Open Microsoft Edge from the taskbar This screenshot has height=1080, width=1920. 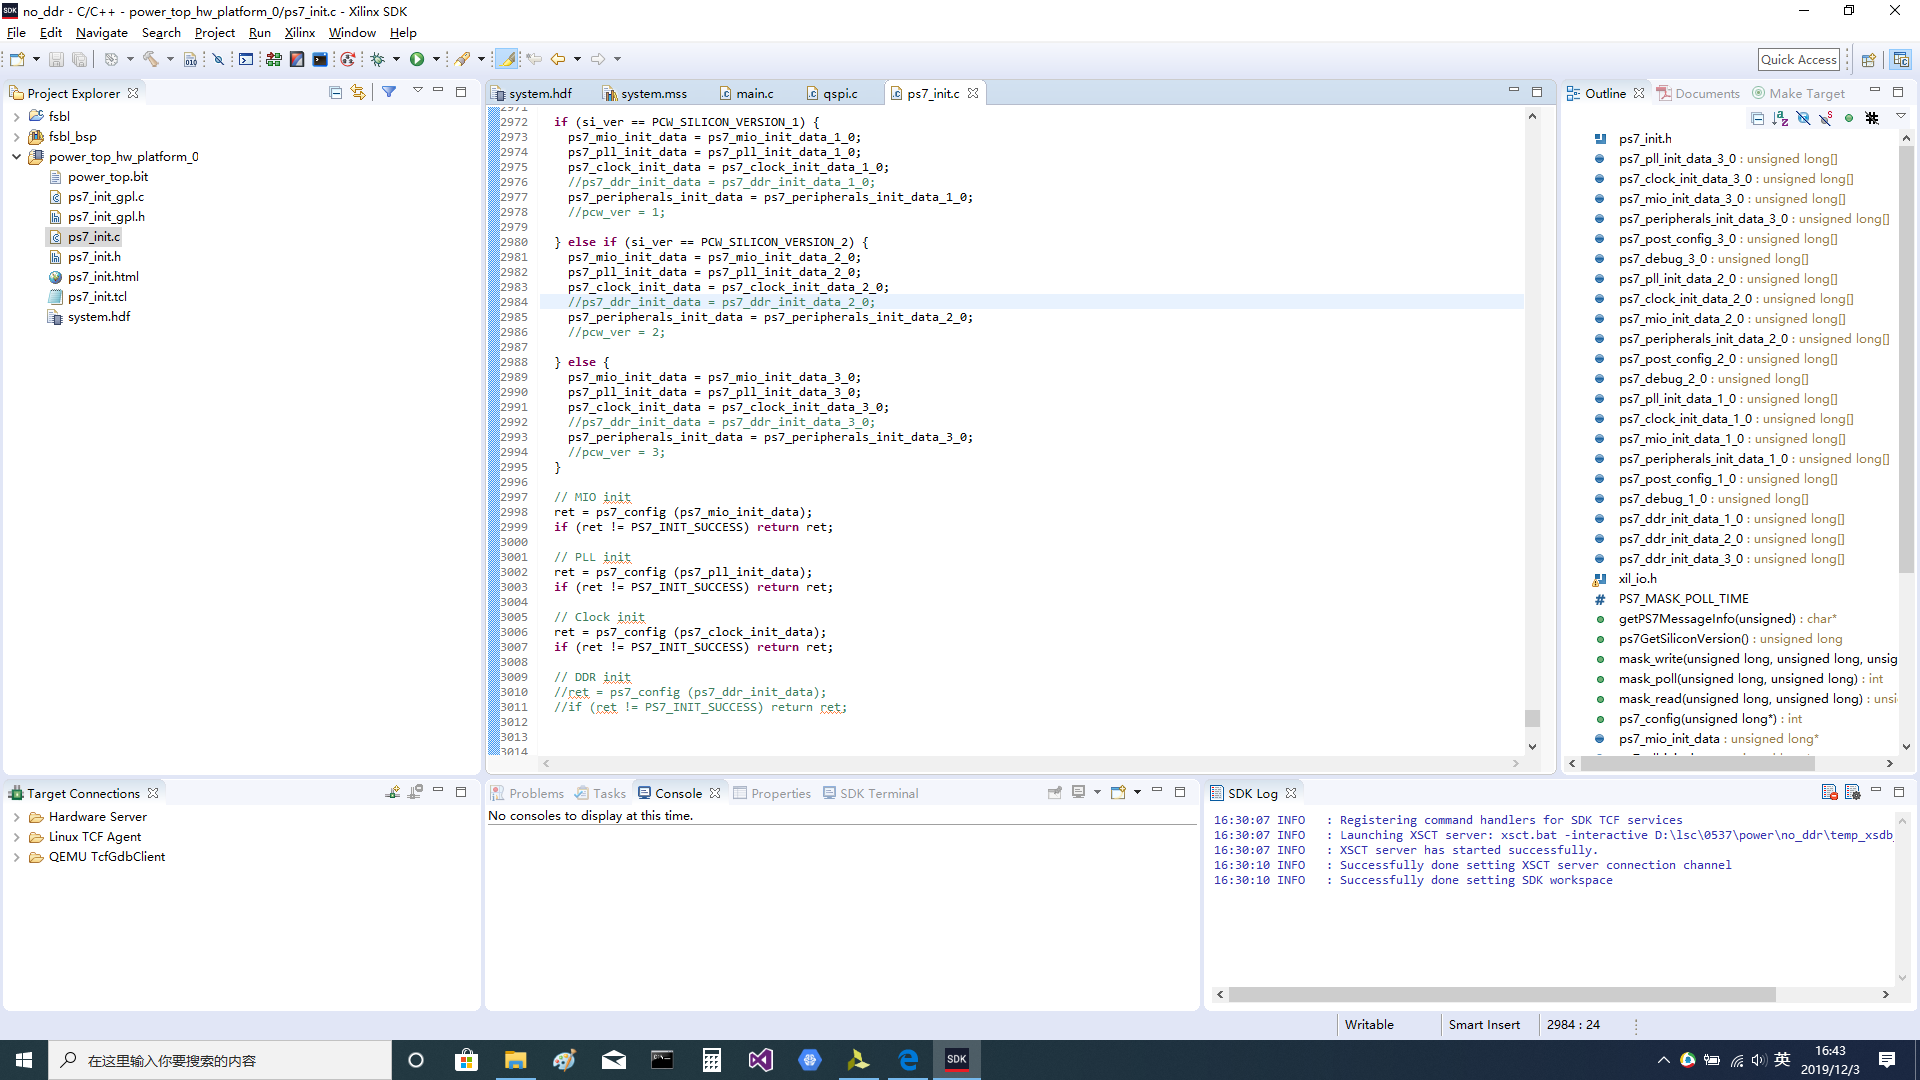[x=908, y=1060]
